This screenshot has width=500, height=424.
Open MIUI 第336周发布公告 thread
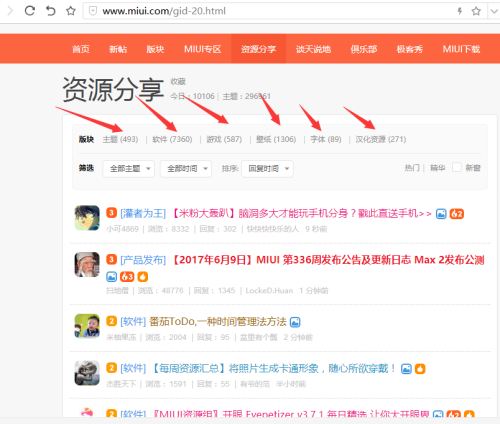[x=328, y=260]
